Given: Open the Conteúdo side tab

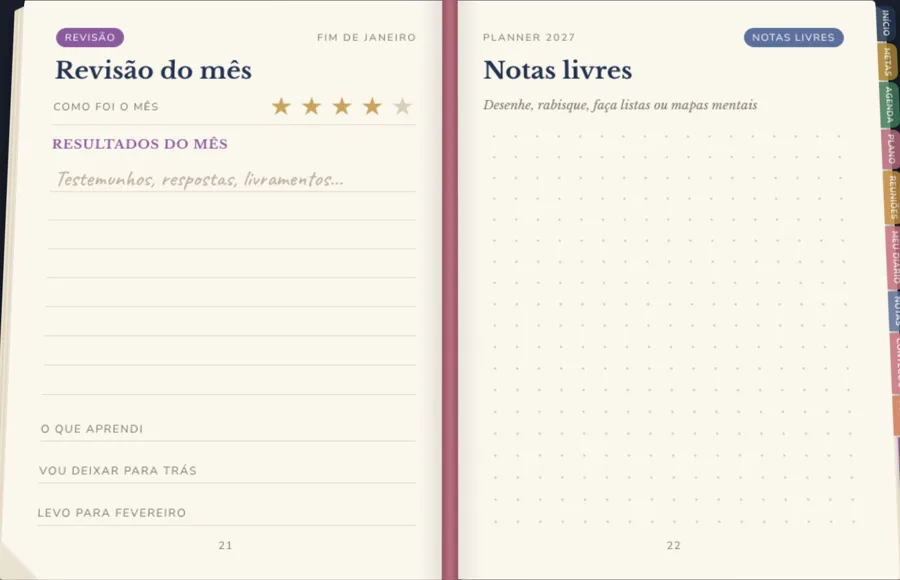Looking at the screenshot, I should point(897,363).
